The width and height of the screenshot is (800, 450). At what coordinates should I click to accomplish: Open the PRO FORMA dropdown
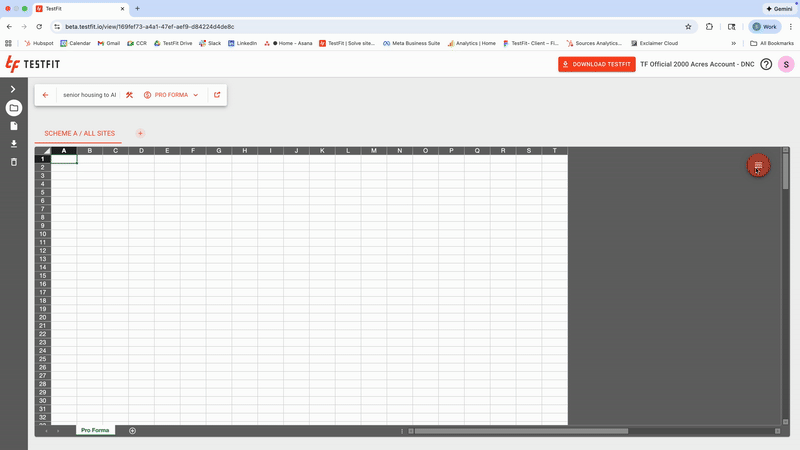click(171, 95)
